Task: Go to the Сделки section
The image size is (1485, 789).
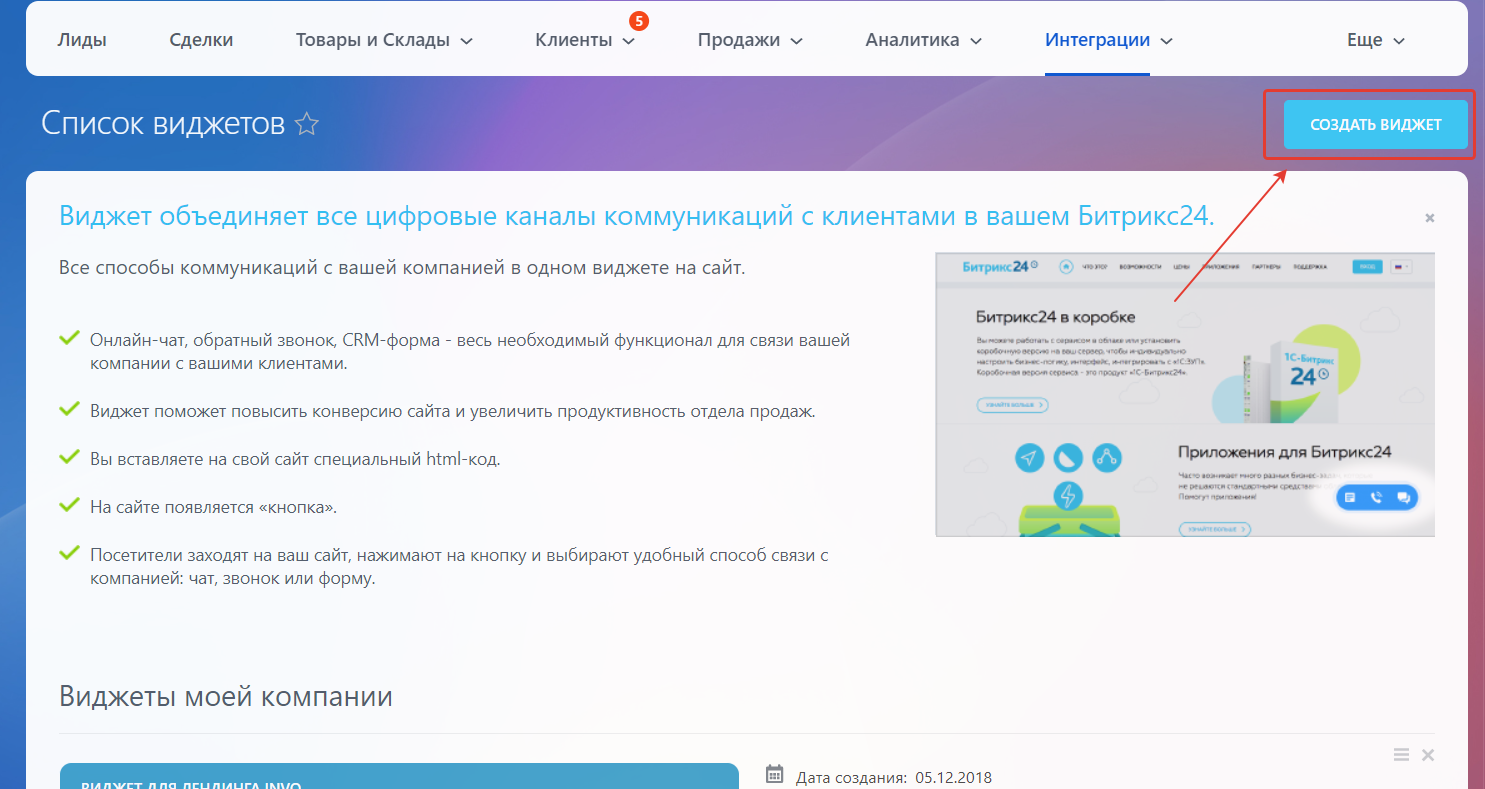Action: (201, 40)
